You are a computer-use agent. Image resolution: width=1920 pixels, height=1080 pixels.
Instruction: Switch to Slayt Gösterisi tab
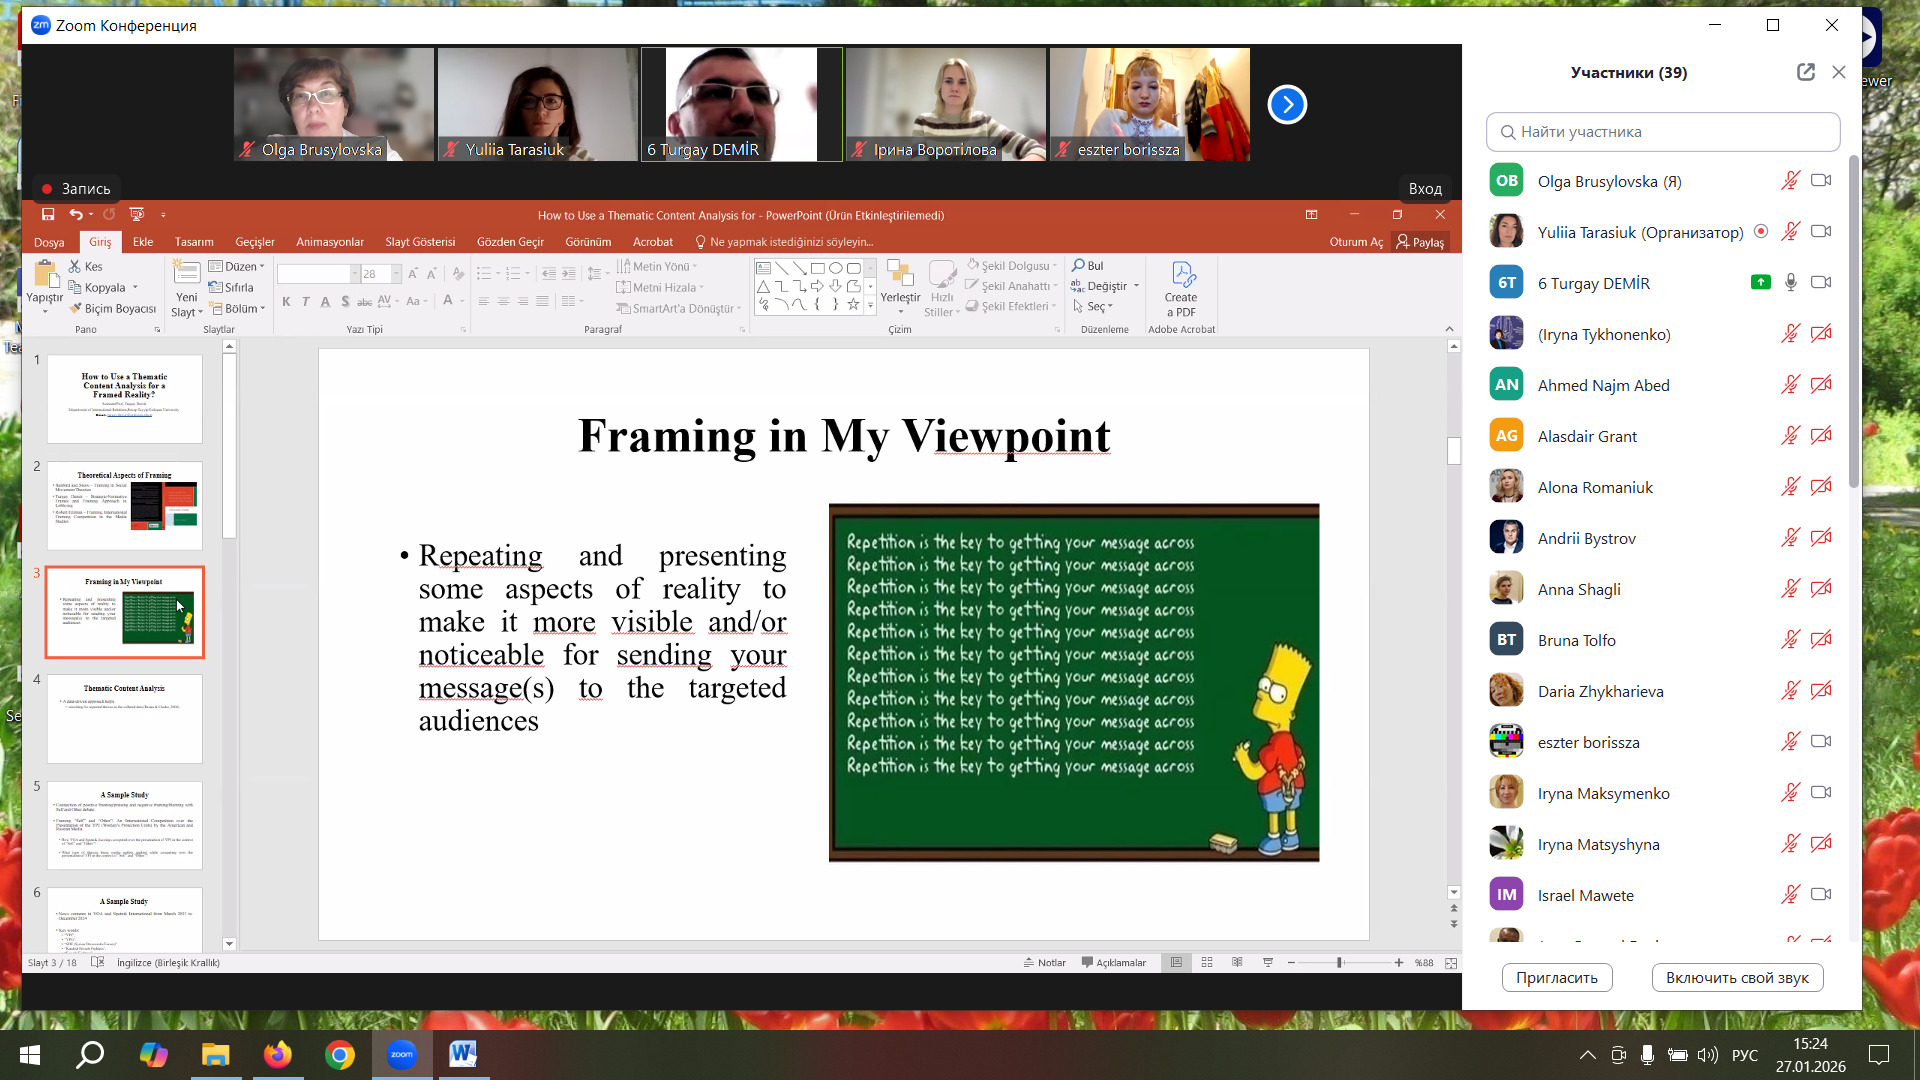tap(420, 242)
